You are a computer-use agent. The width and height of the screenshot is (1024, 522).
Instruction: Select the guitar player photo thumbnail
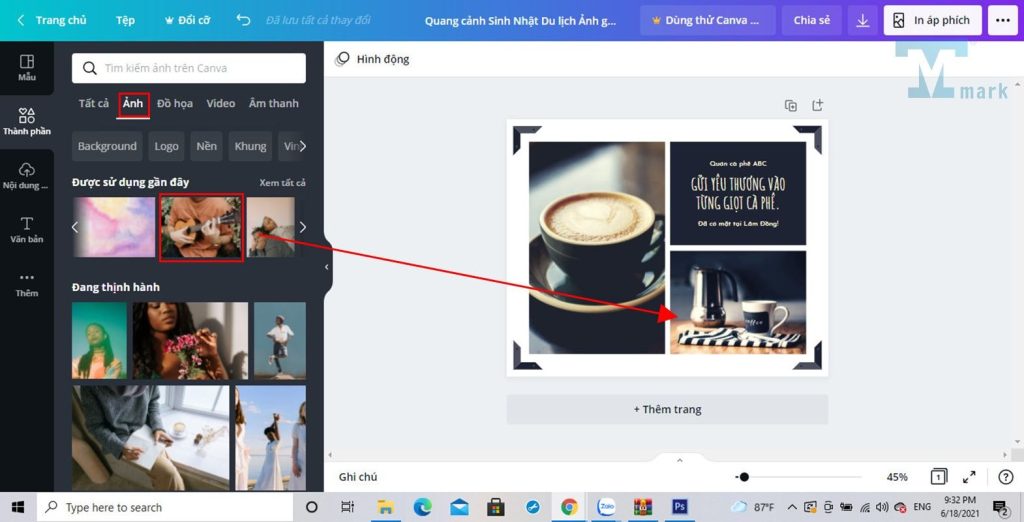click(201, 227)
